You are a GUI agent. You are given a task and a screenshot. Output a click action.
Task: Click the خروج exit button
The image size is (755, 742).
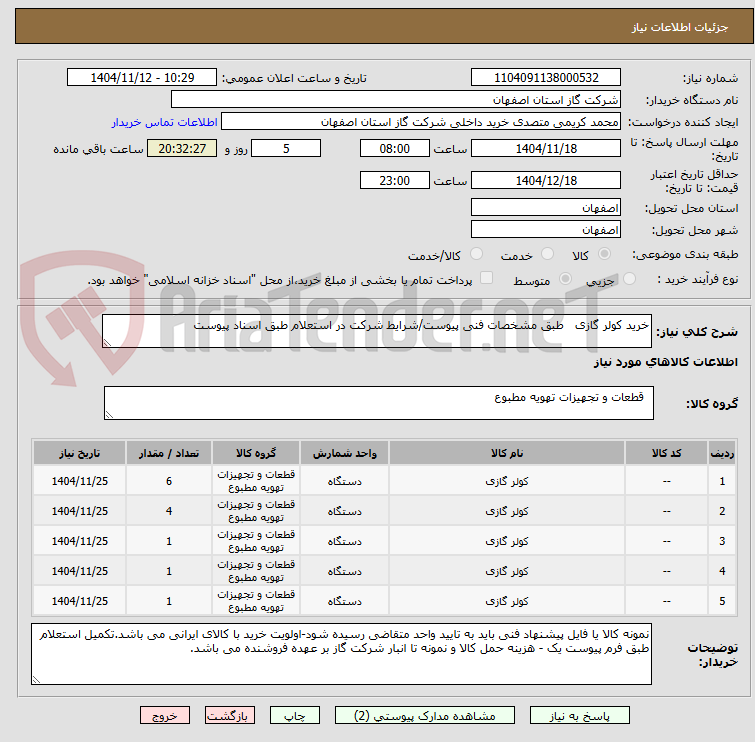165,716
